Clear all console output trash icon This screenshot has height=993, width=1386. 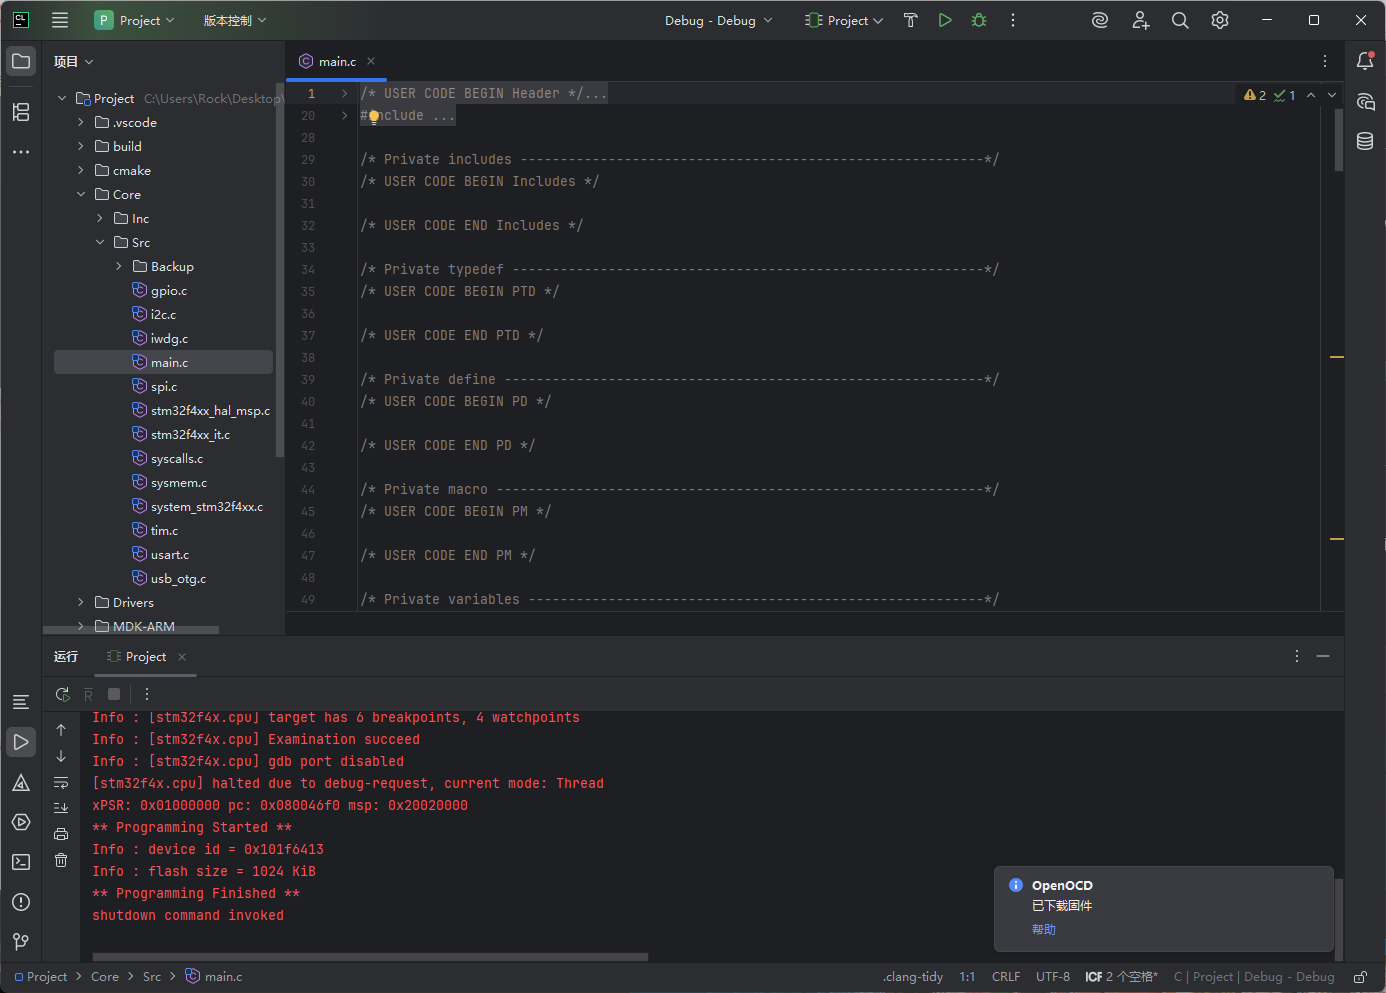click(x=61, y=860)
